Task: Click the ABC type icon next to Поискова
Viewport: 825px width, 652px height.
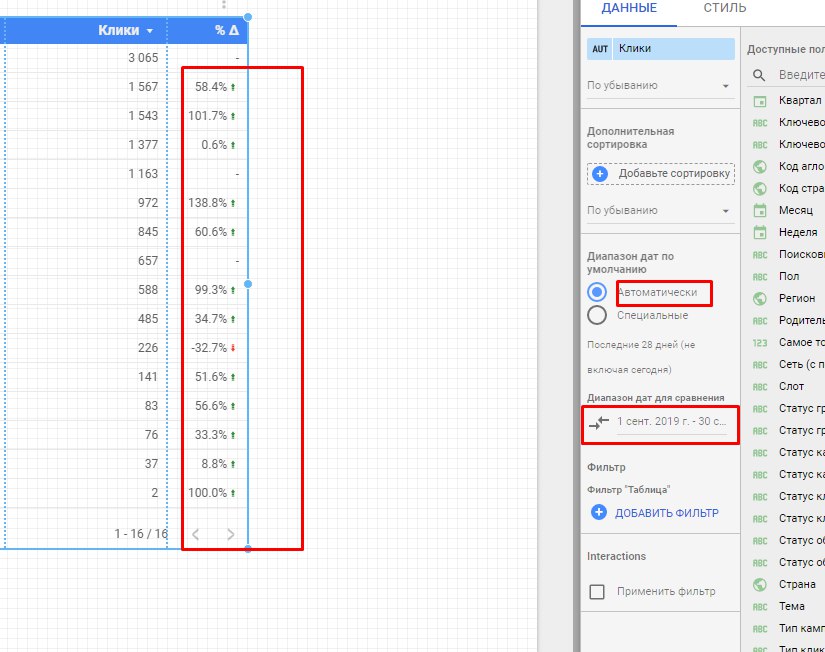Action: point(760,255)
